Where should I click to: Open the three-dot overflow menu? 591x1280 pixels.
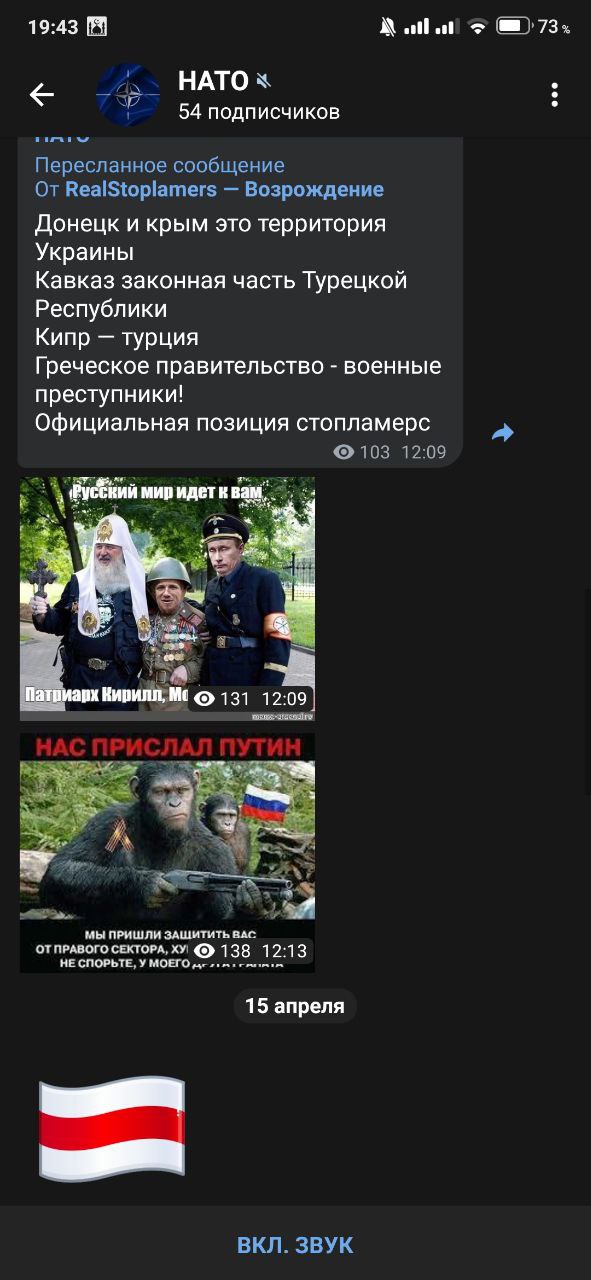(x=554, y=95)
